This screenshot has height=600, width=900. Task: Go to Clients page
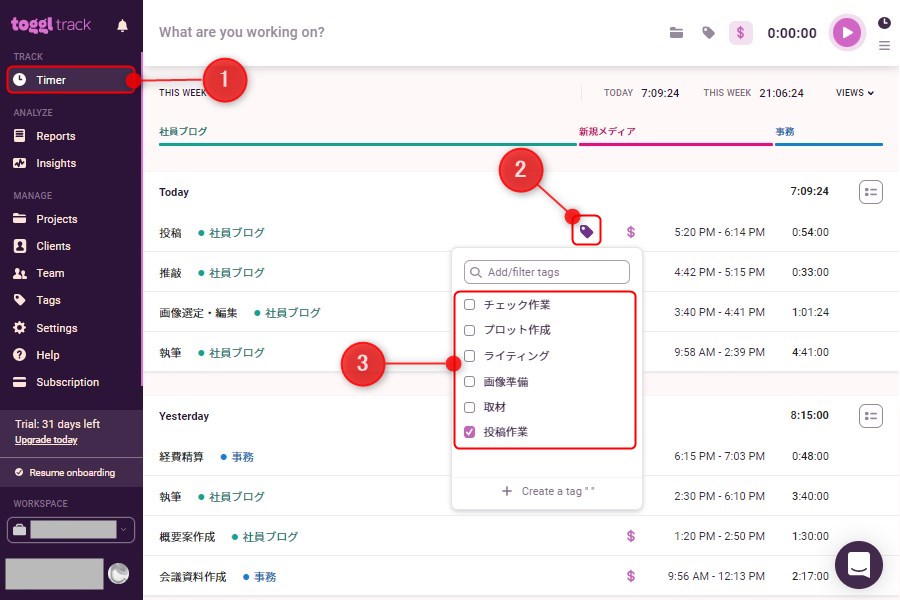click(53, 246)
